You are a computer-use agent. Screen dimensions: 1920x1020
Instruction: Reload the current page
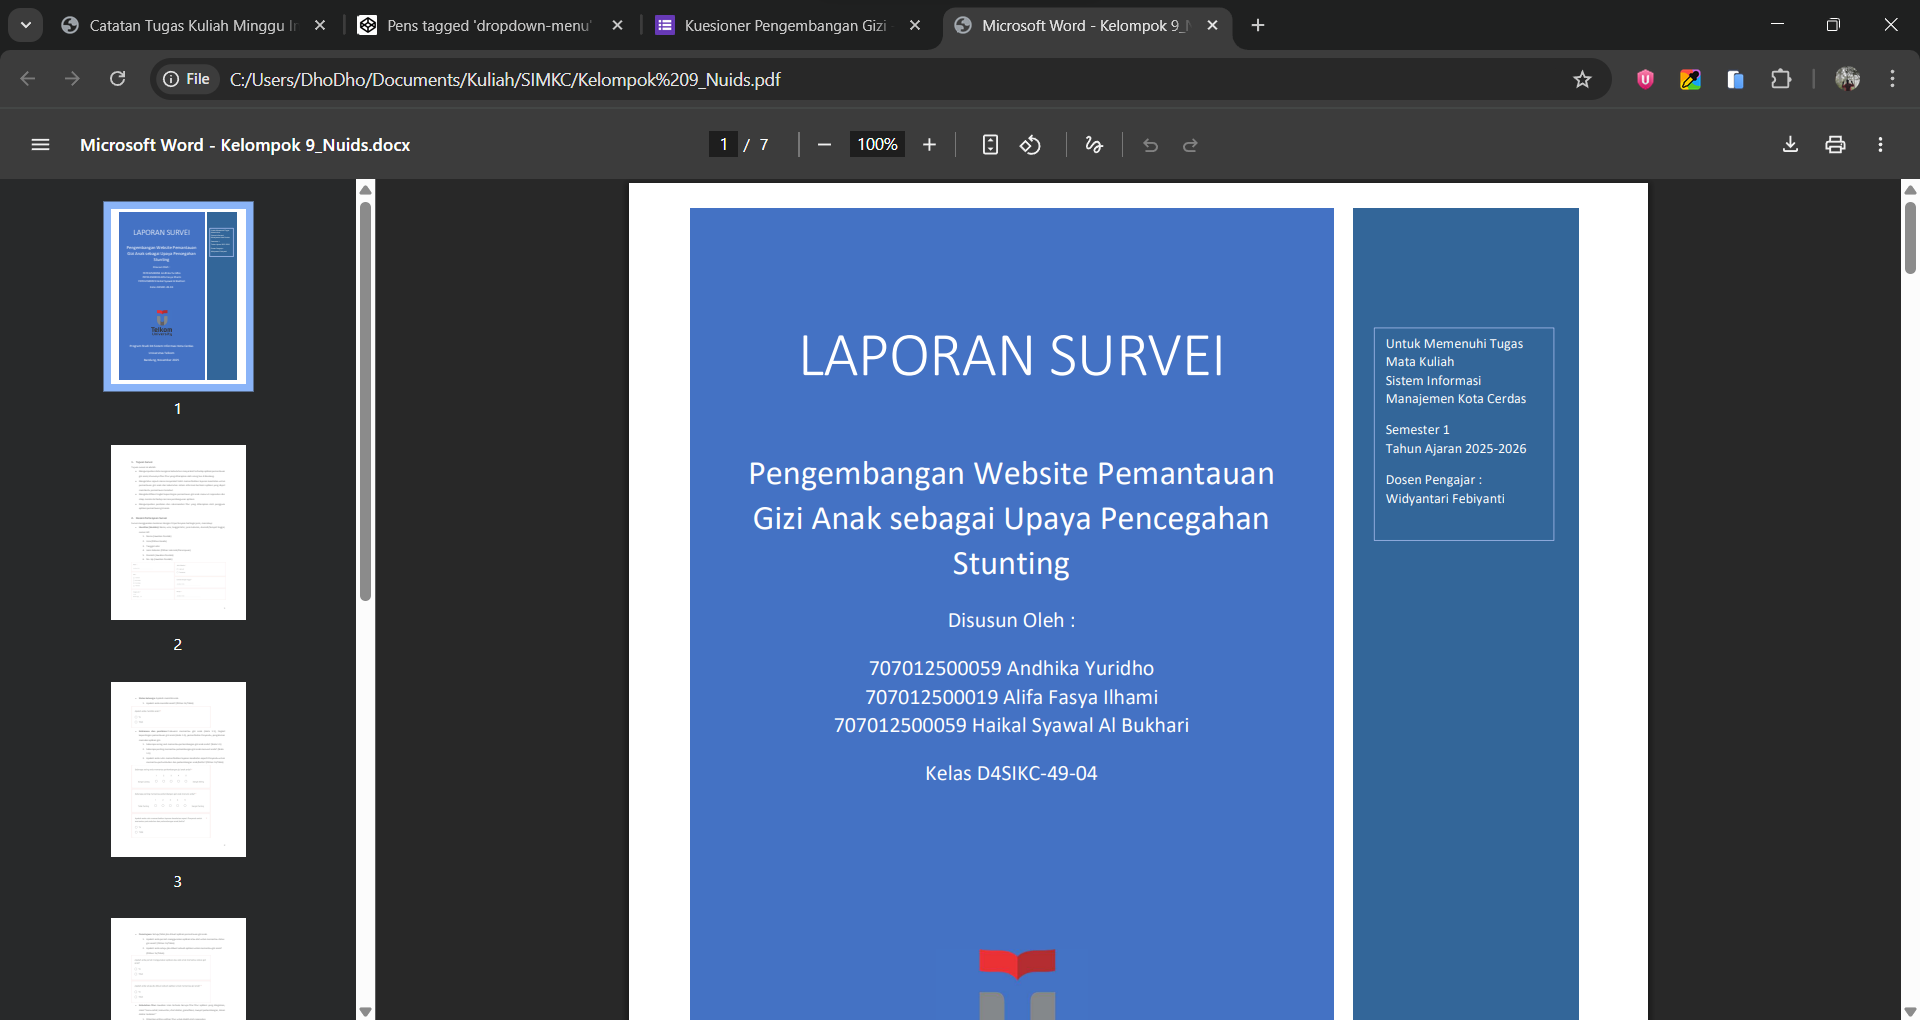[117, 79]
